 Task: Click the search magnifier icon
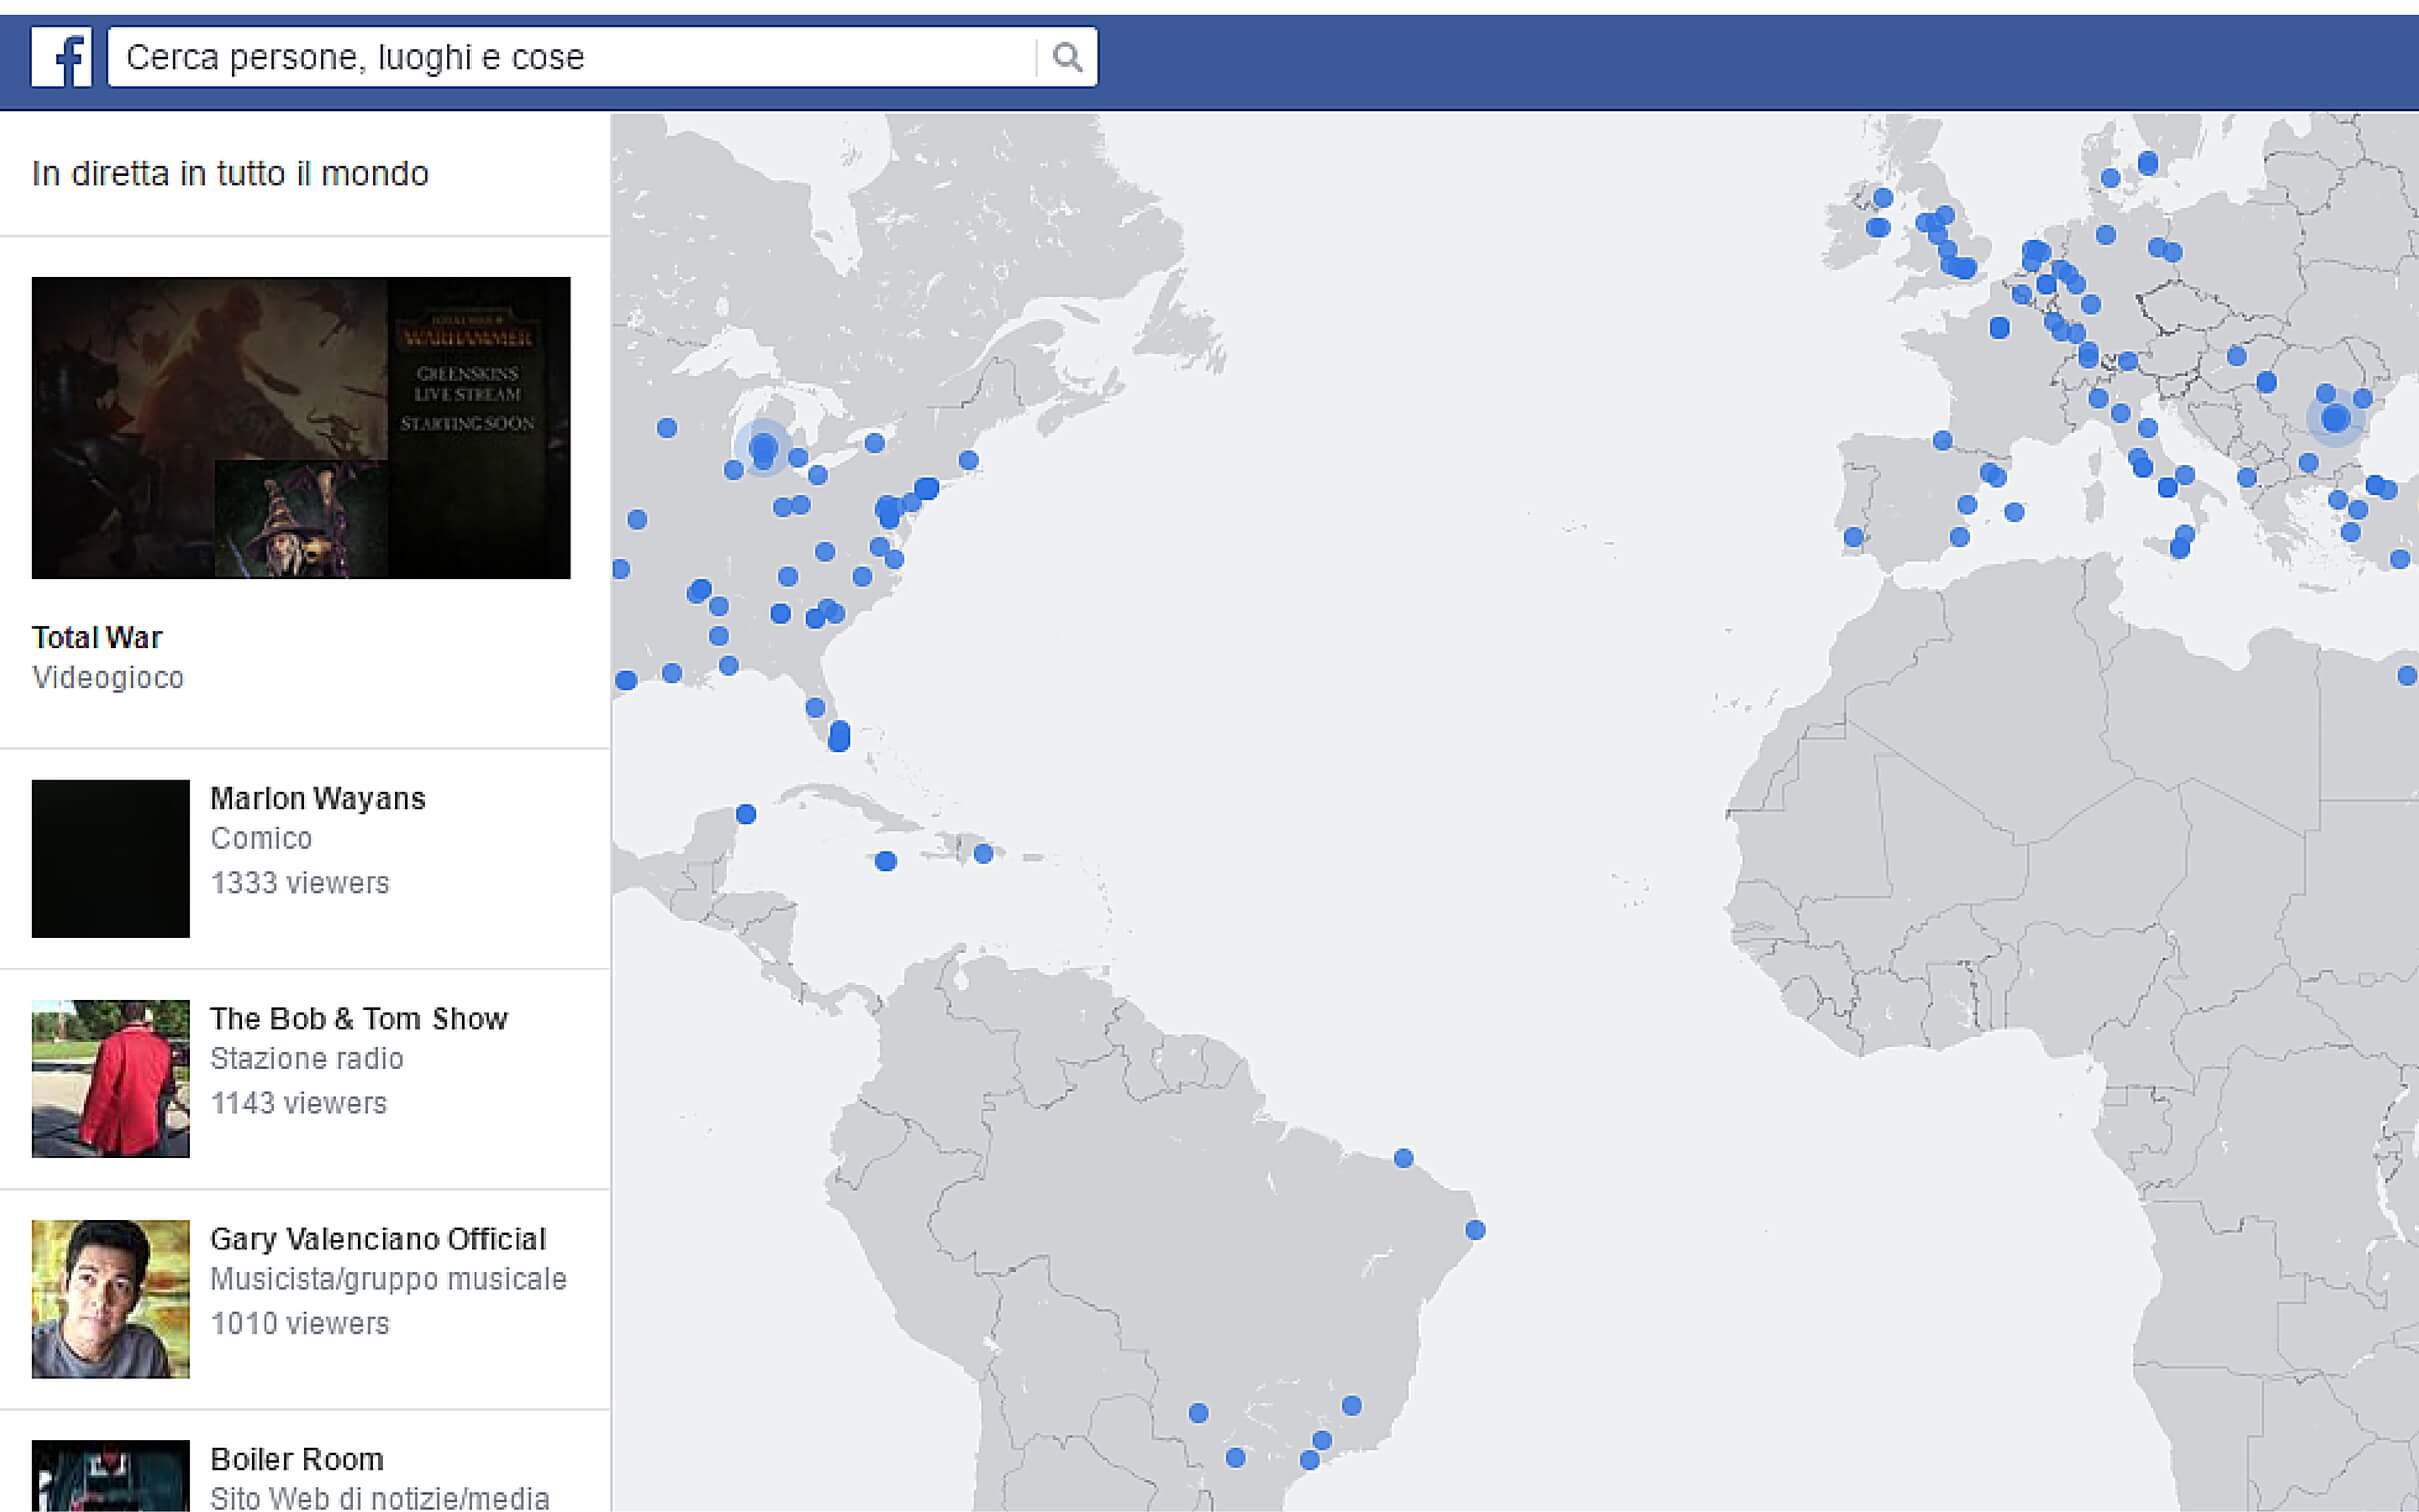click(1069, 56)
